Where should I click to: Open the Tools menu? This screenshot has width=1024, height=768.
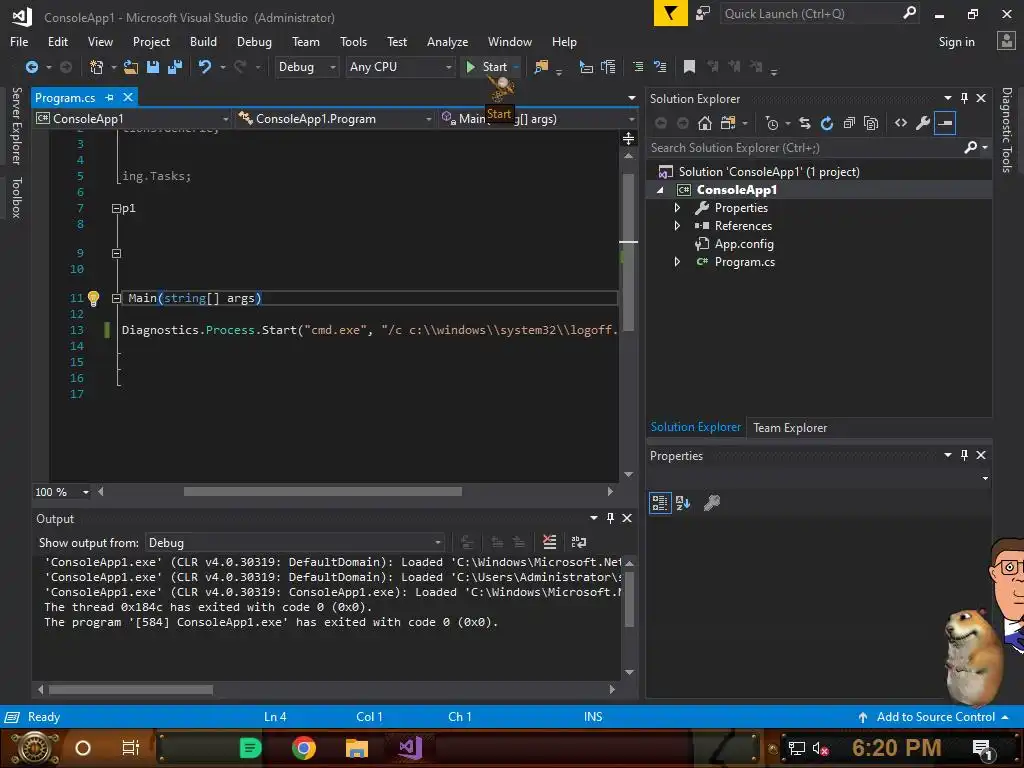(x=353, y=42)
